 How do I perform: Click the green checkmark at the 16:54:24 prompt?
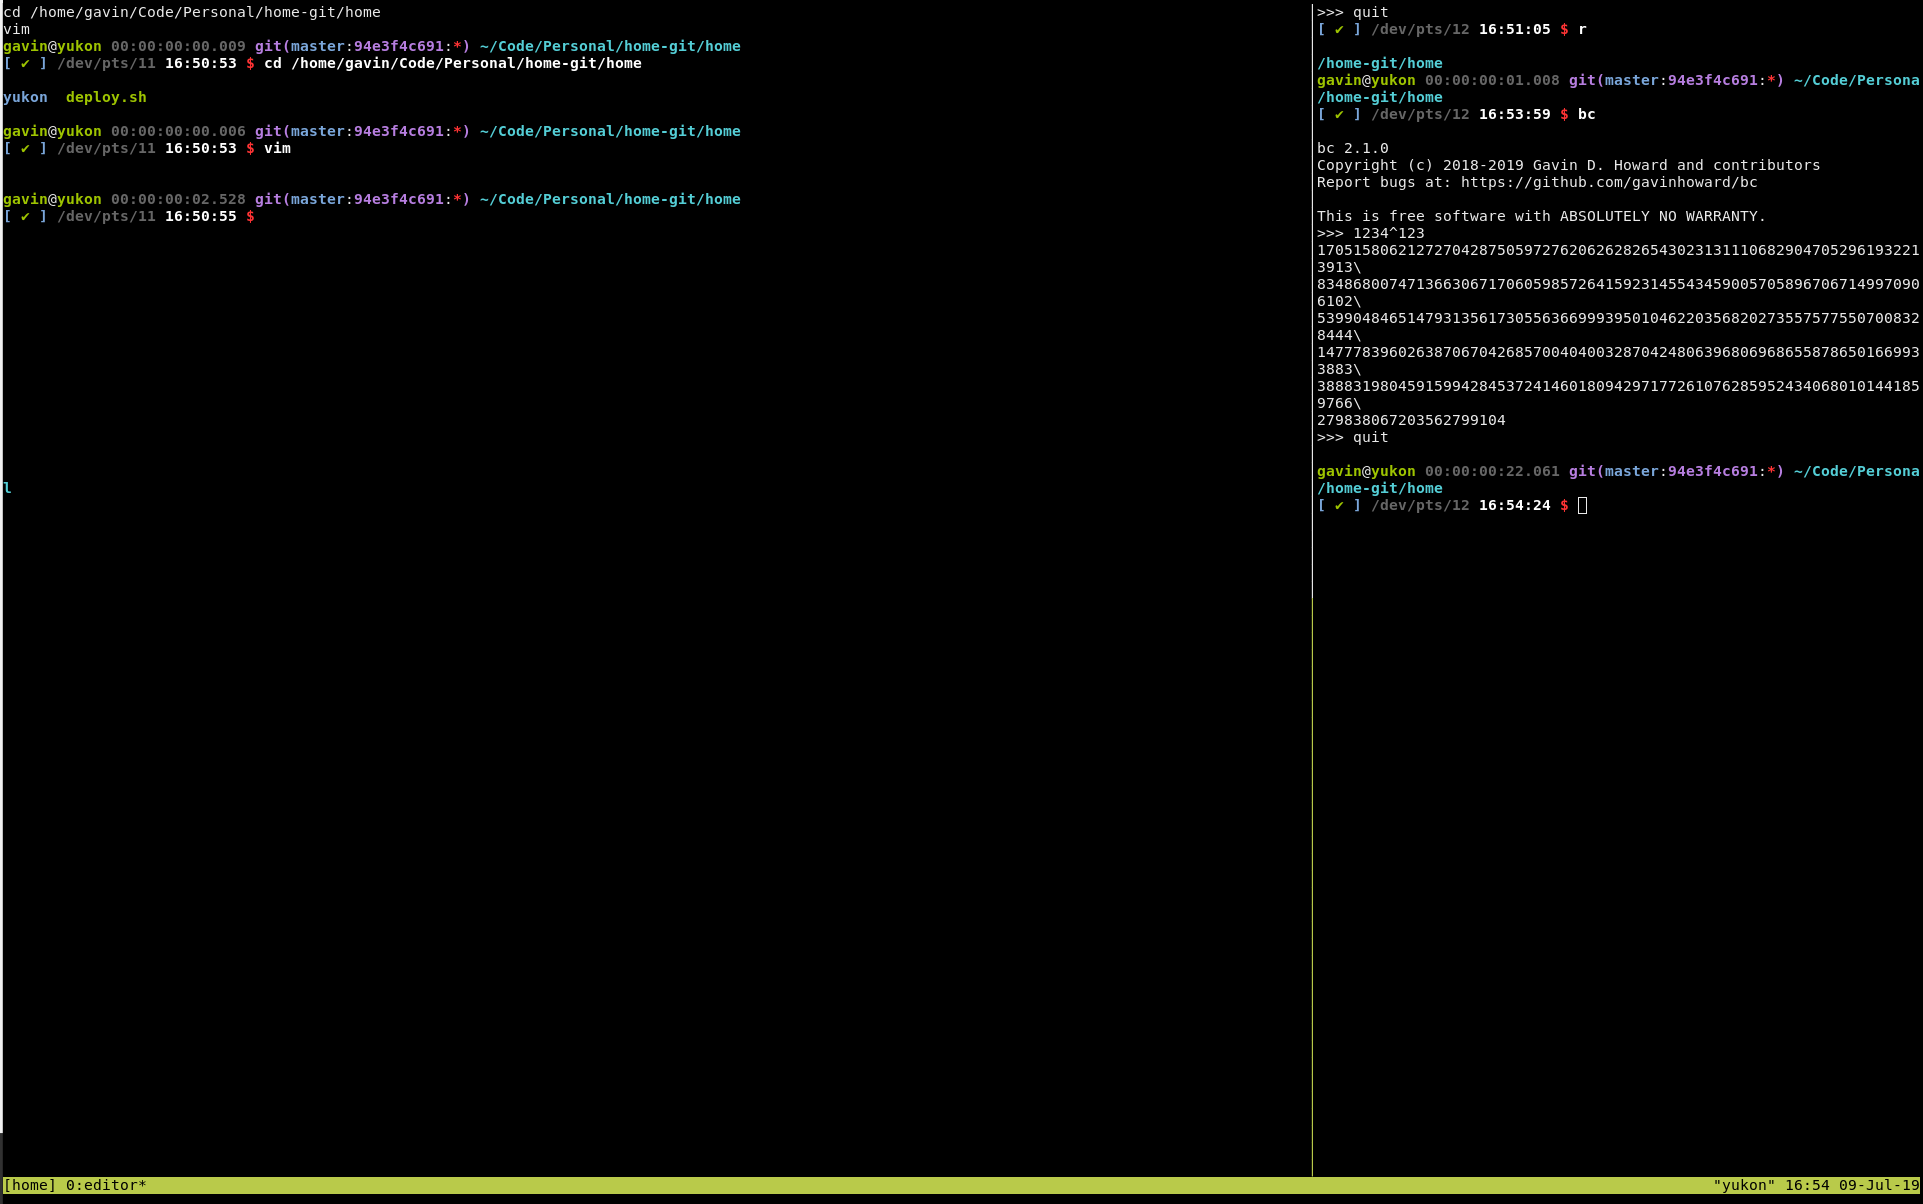1339,505
